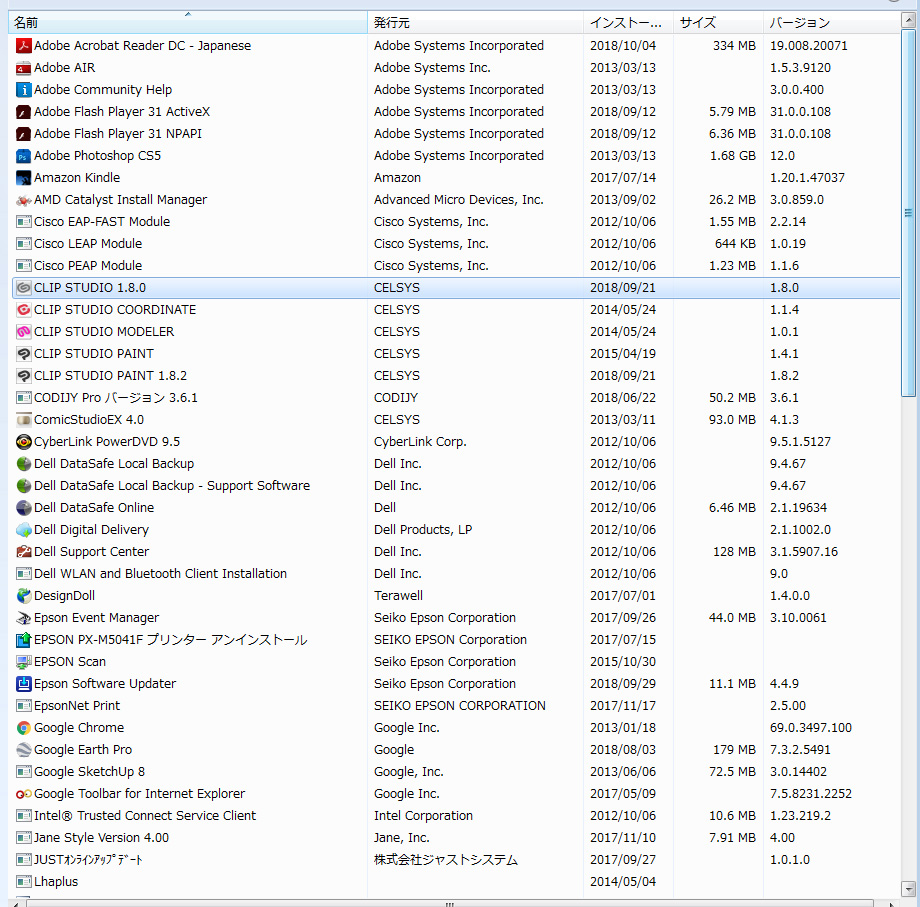
Task: Sort by 発行元 publisher column header
Action: click(x=475, y=23)
